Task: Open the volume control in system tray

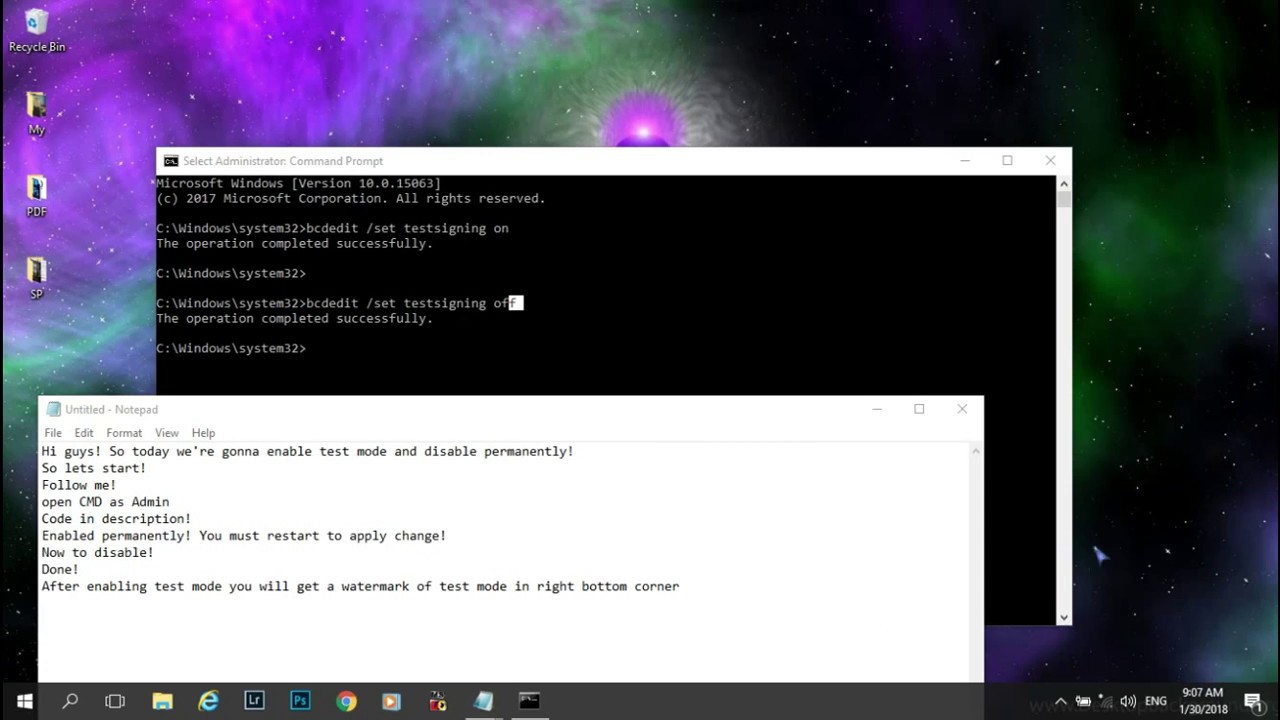Action: click(1128, 701)
